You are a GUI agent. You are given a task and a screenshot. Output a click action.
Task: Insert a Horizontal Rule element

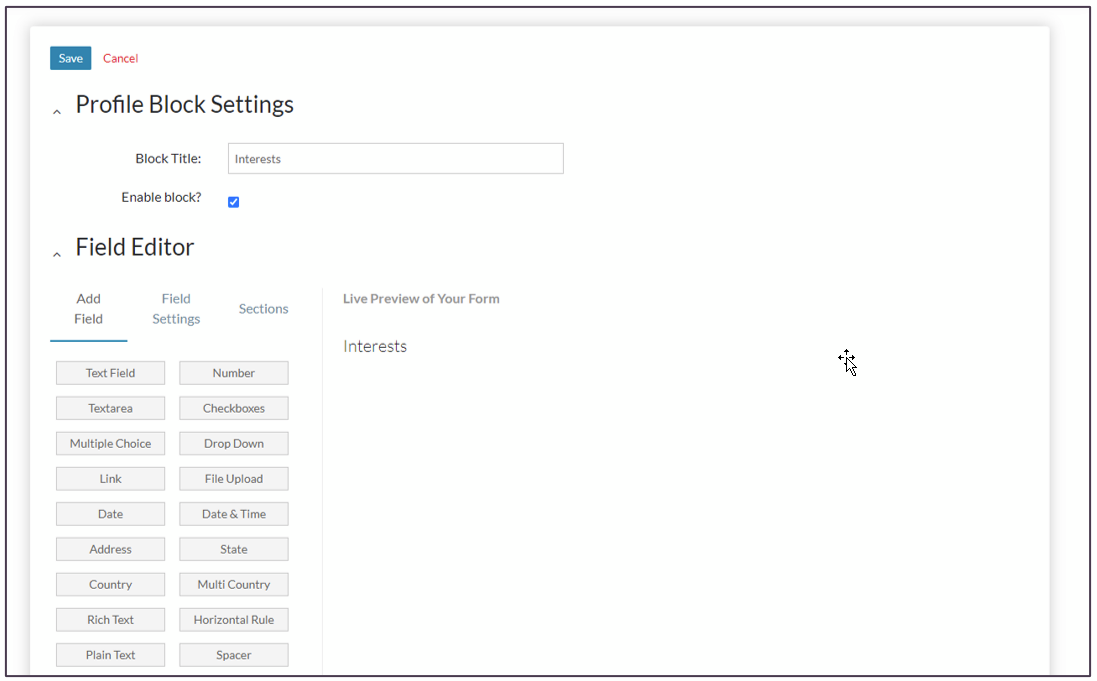(x=234, y=620)
